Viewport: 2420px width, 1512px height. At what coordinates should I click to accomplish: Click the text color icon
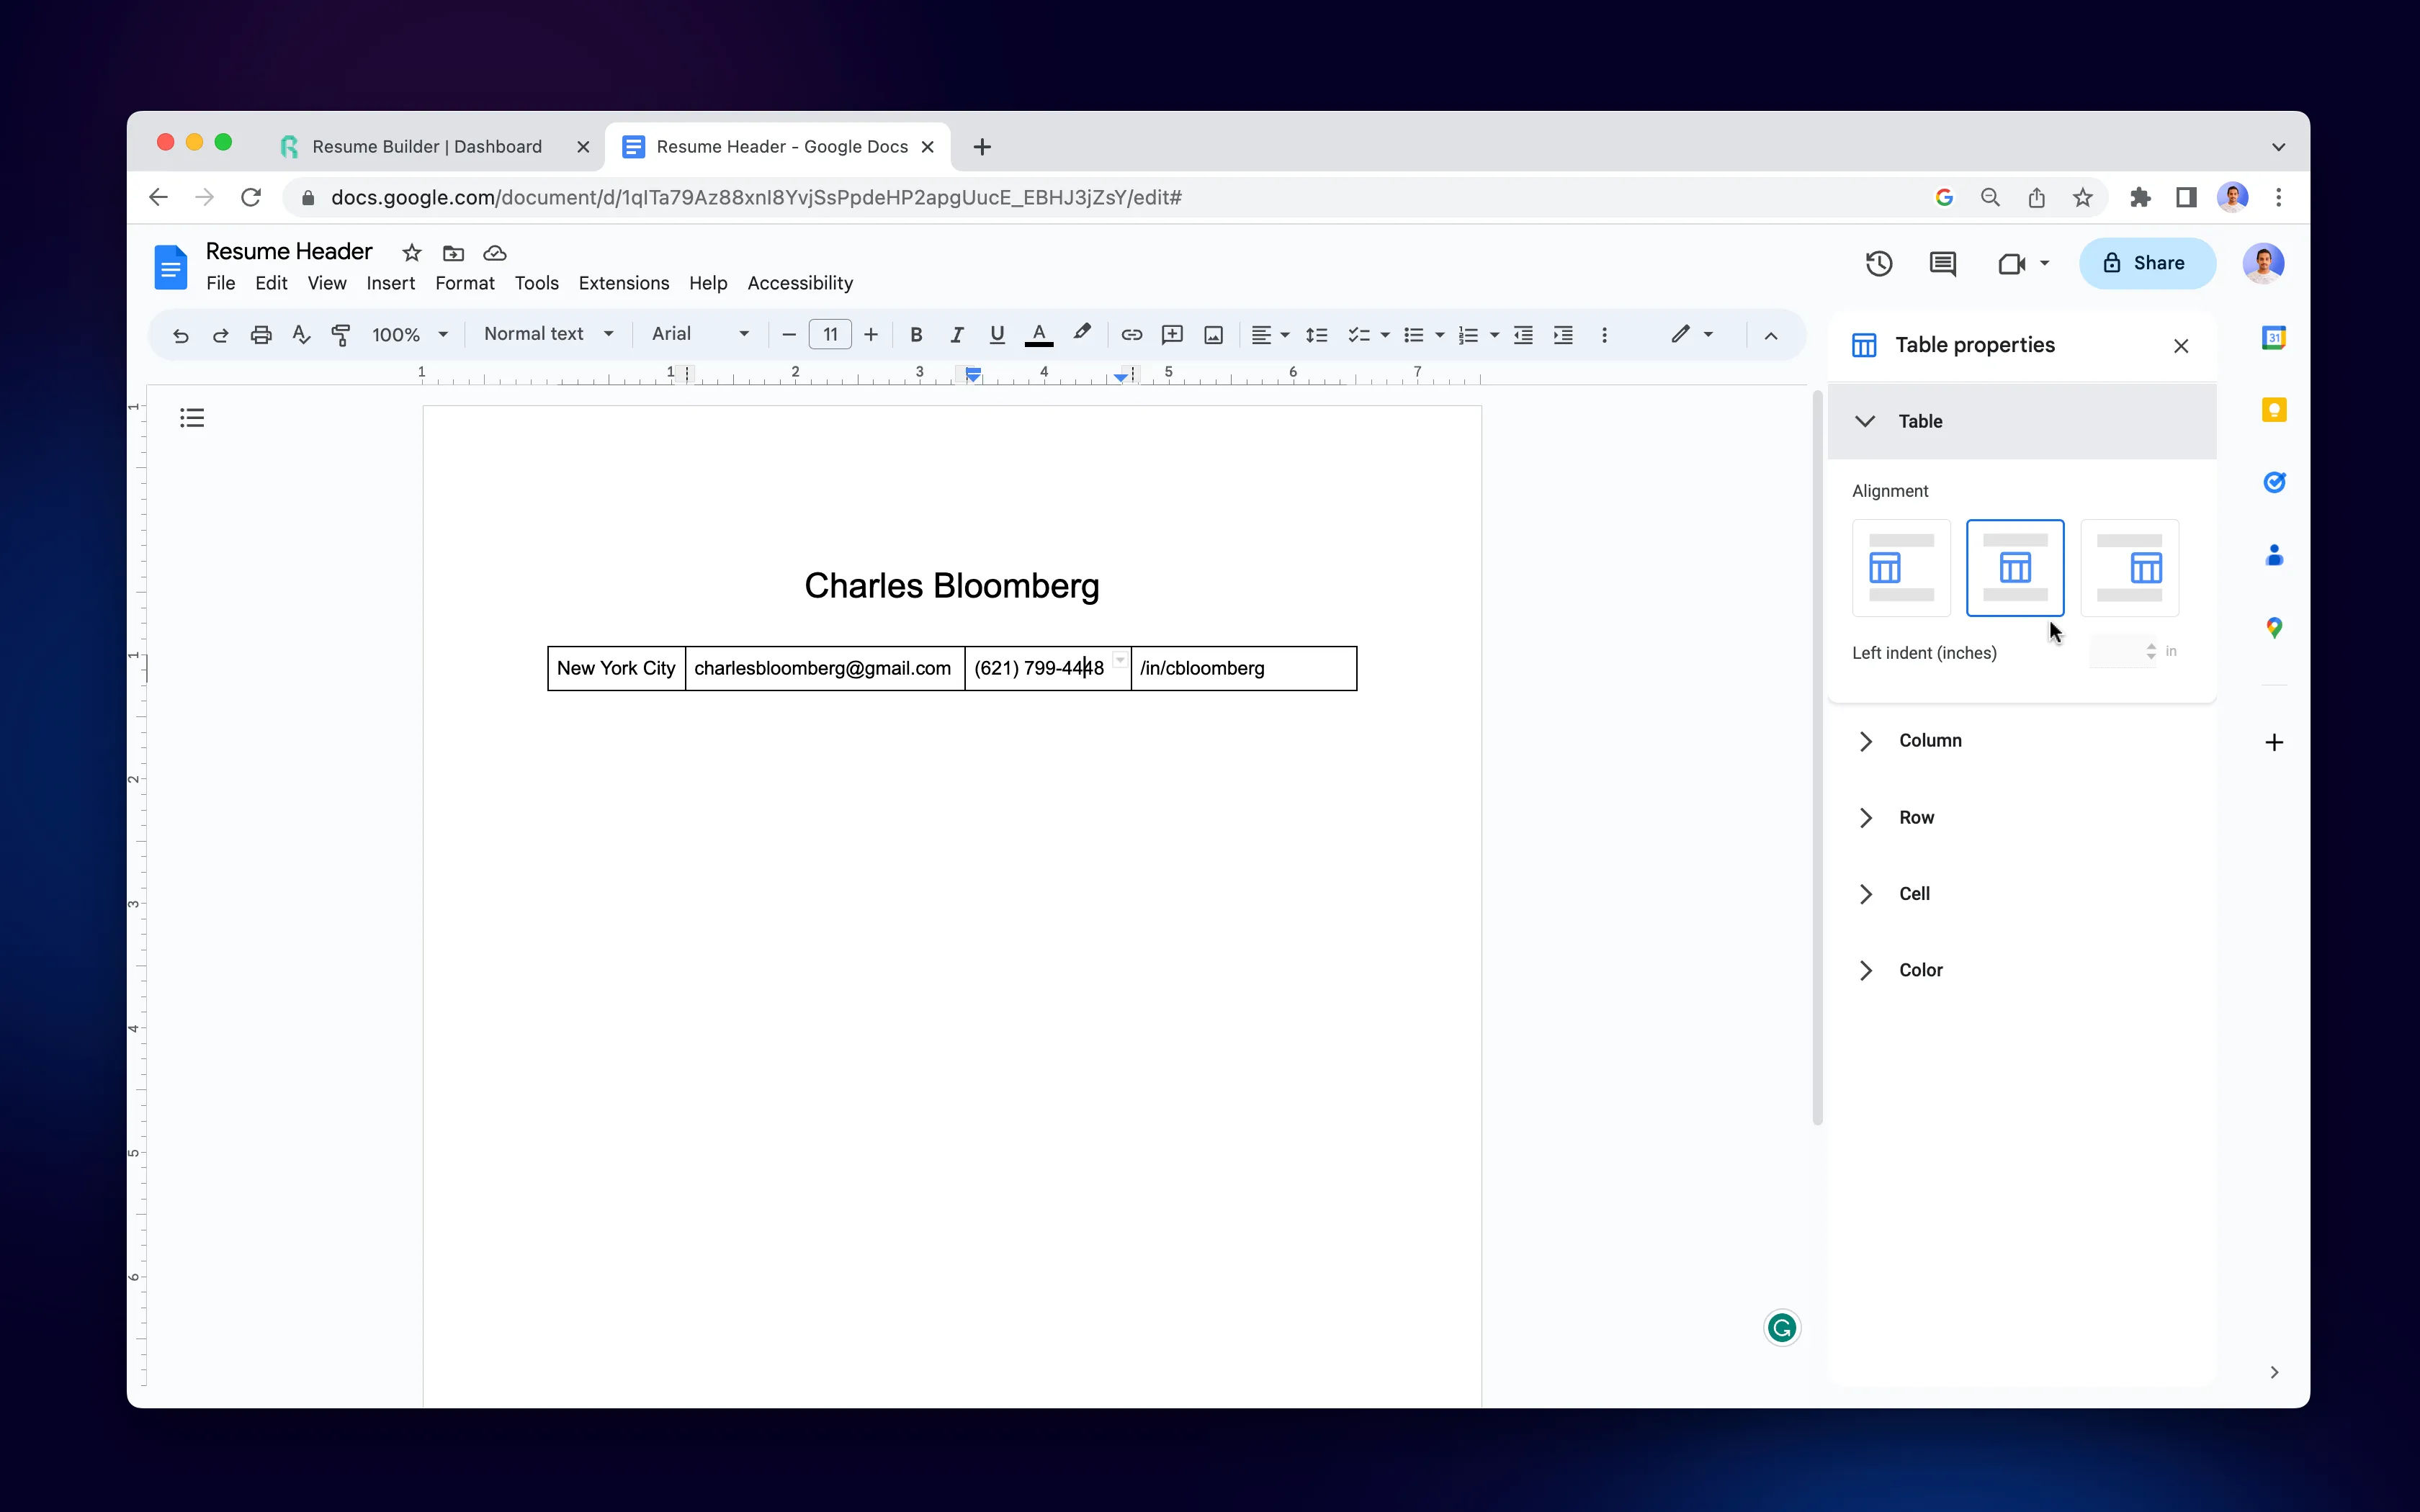1039,335
